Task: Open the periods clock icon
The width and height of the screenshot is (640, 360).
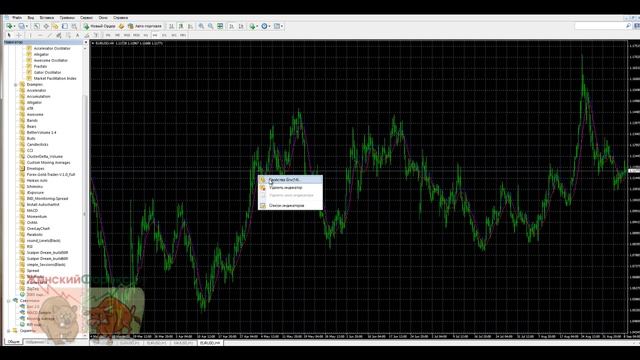Action: [264, 26]
